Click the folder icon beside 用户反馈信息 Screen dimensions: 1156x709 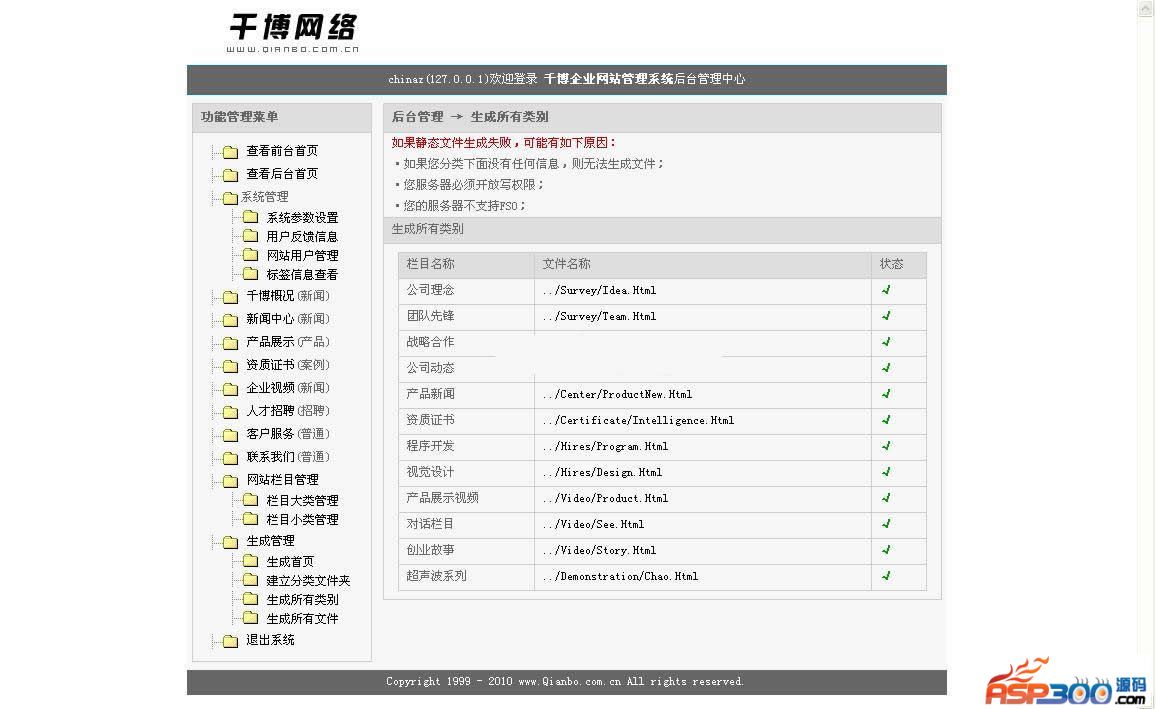point(251,236)
